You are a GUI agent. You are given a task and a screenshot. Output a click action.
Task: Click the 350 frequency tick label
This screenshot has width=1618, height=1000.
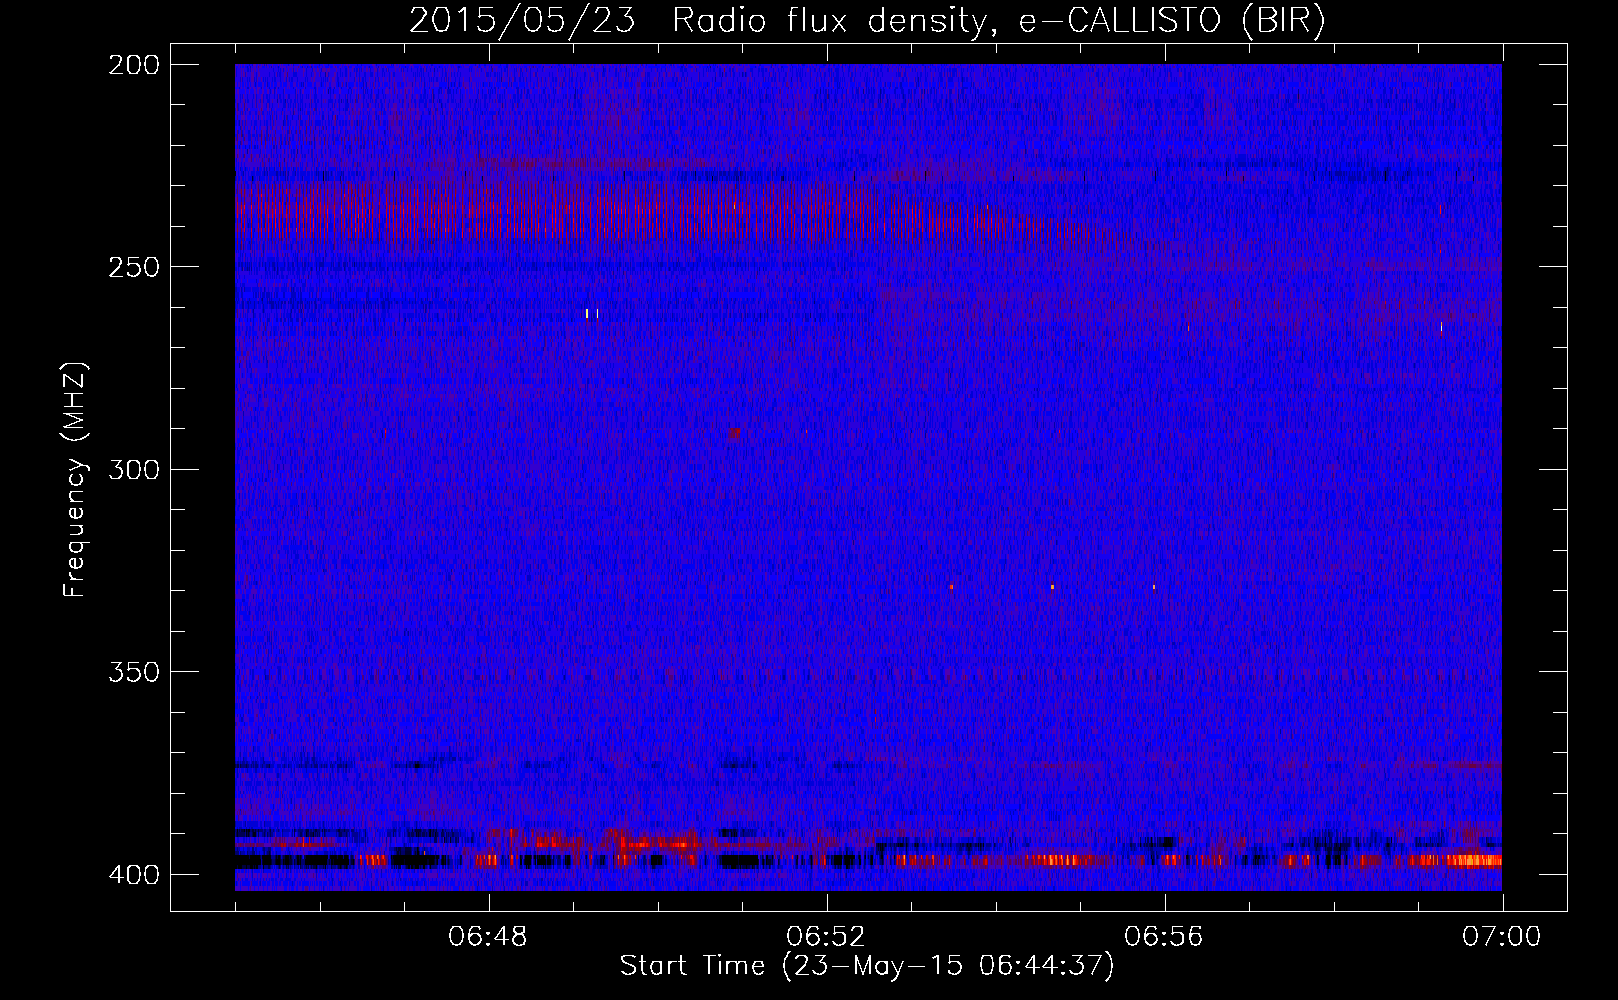click(x=133, y=672)
